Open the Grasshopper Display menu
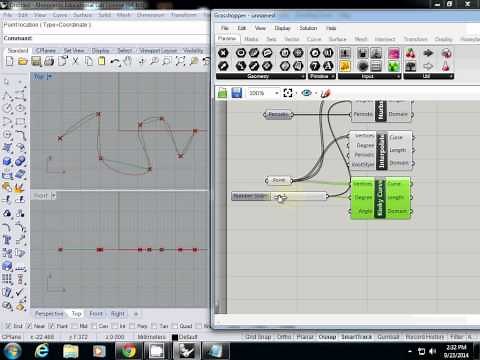The image size is (480, 360). [x=282, y=28]
